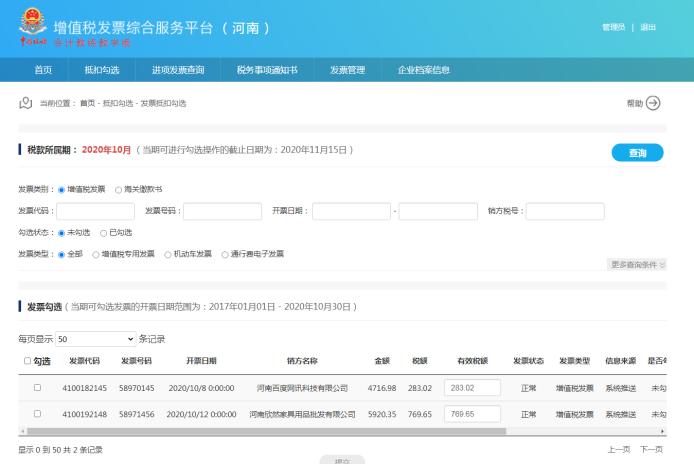This screenshot has height=464, width=694.
Task: Open the records-per-page dropdown showing 50
Action: click(96, 339)
